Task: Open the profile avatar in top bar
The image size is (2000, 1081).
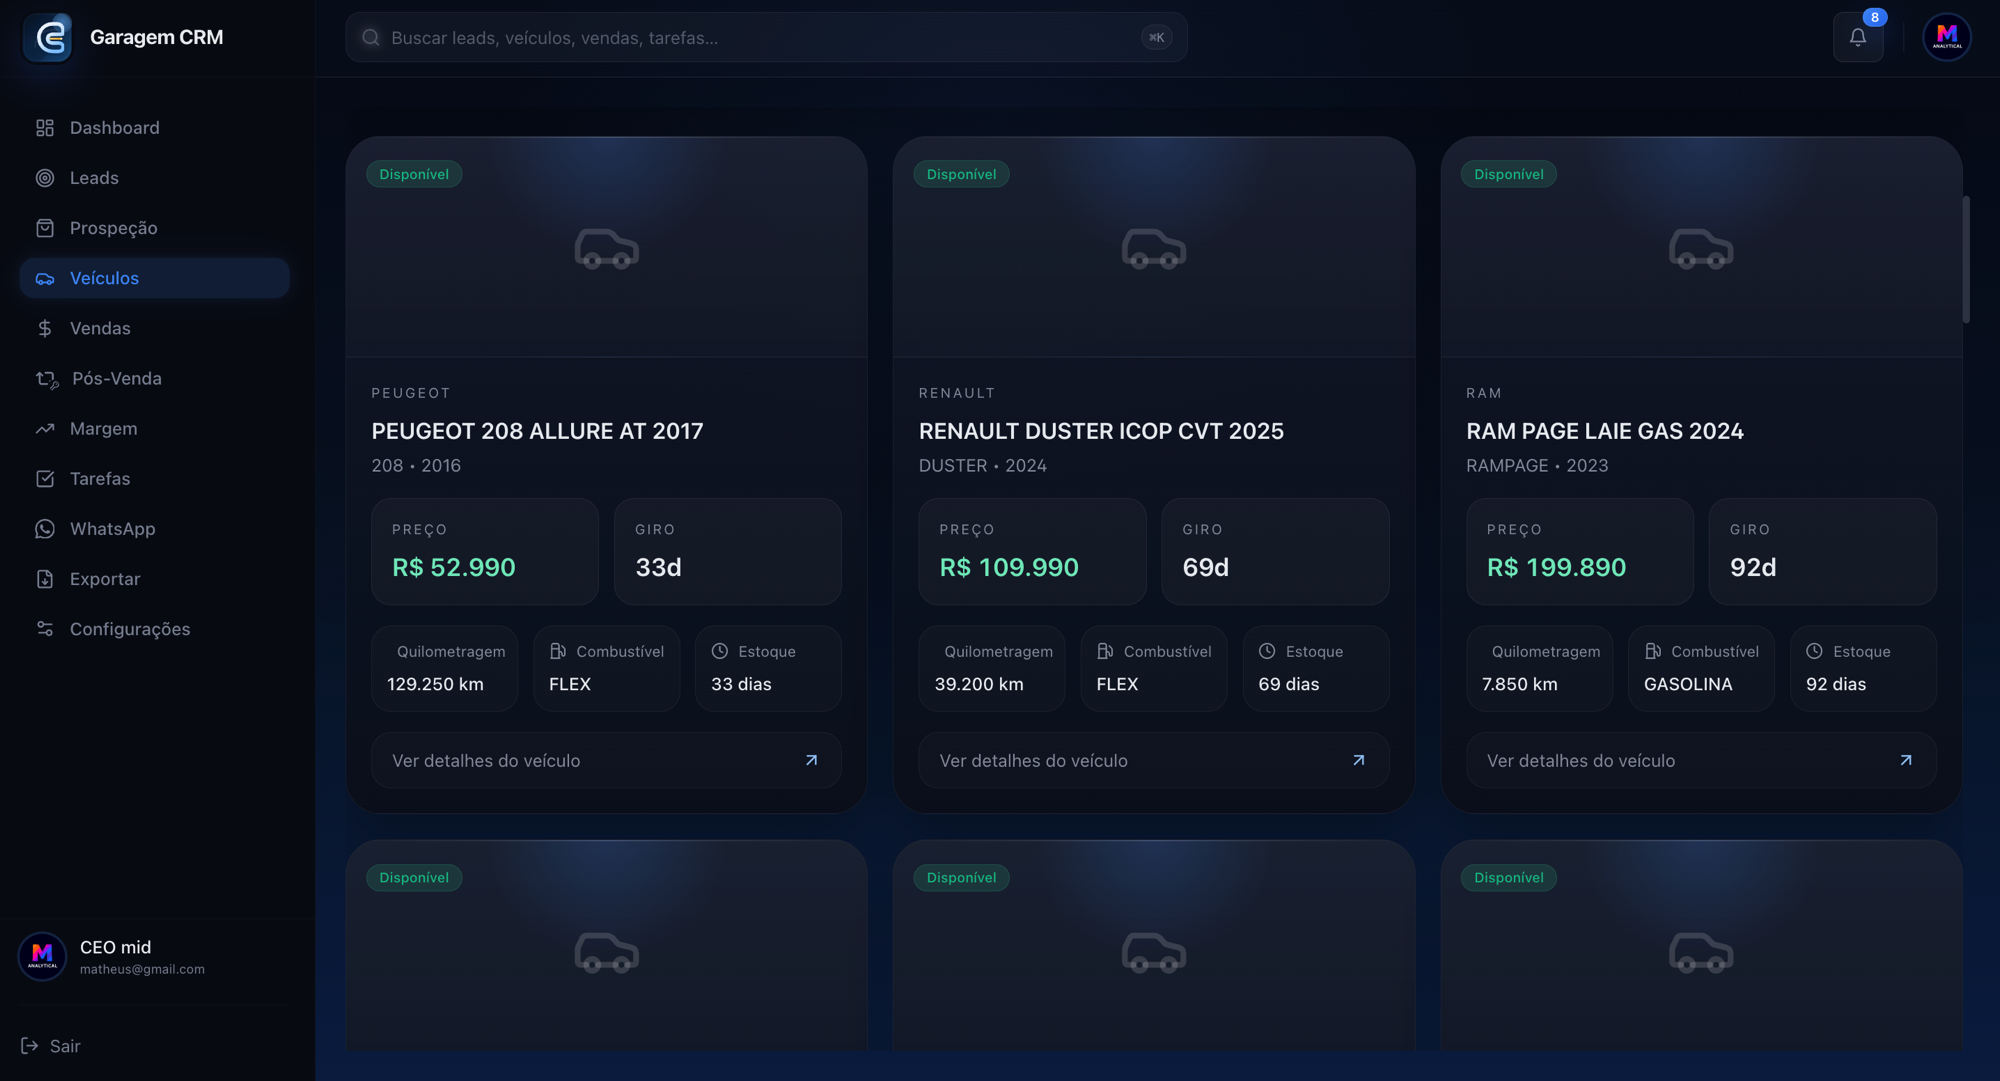Action: coord(1946,38)
